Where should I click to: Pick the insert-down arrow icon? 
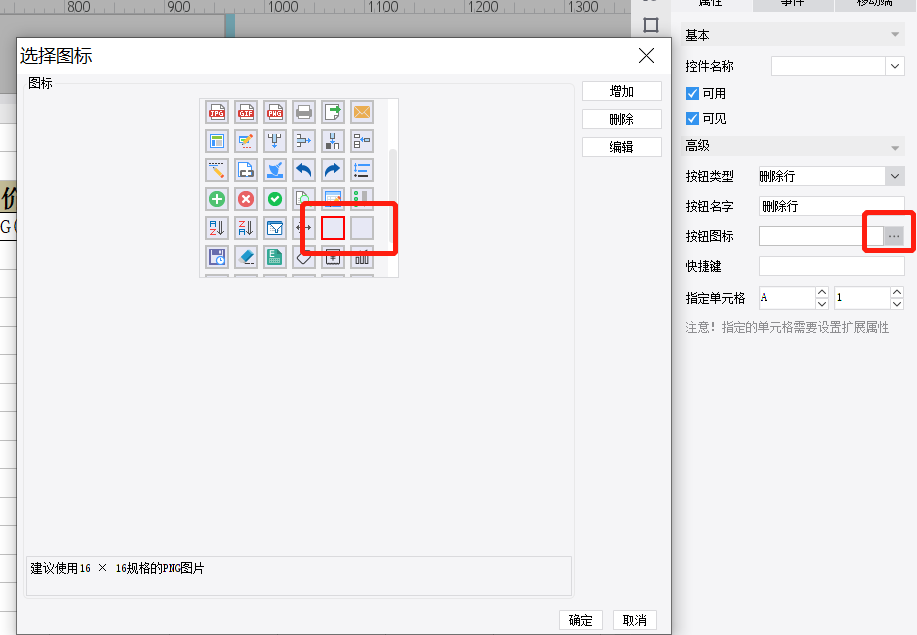275,141
